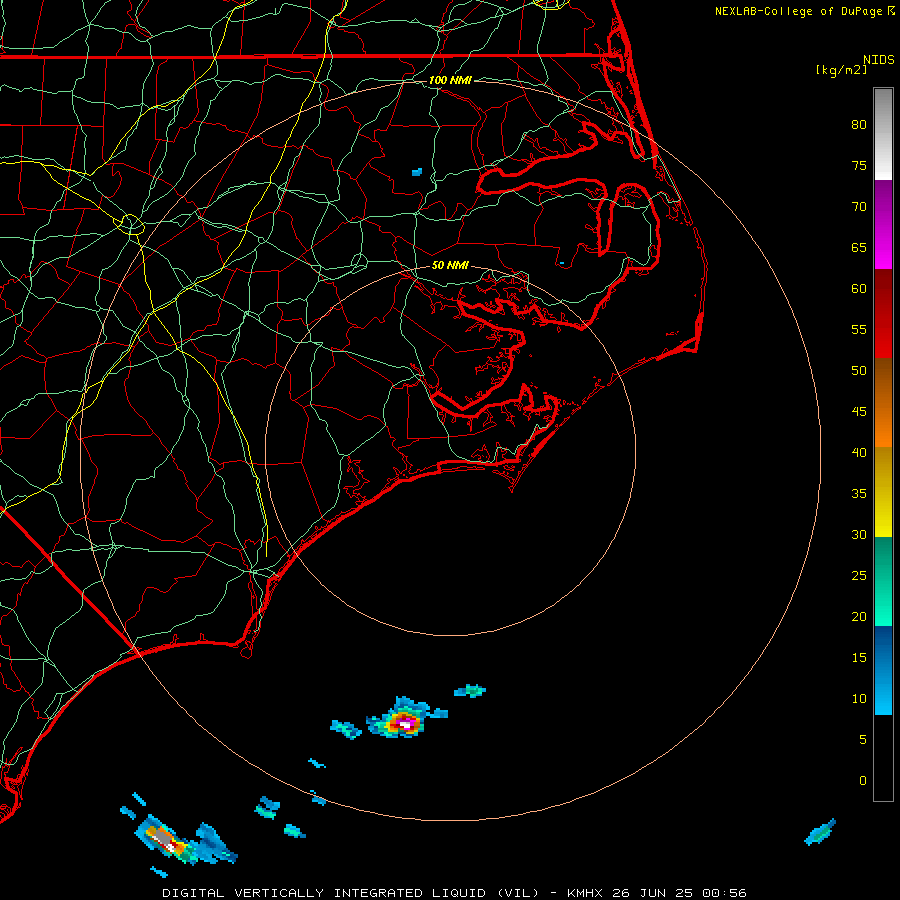Click the 50 value on the color scale
900x900 pixels.
859,370
